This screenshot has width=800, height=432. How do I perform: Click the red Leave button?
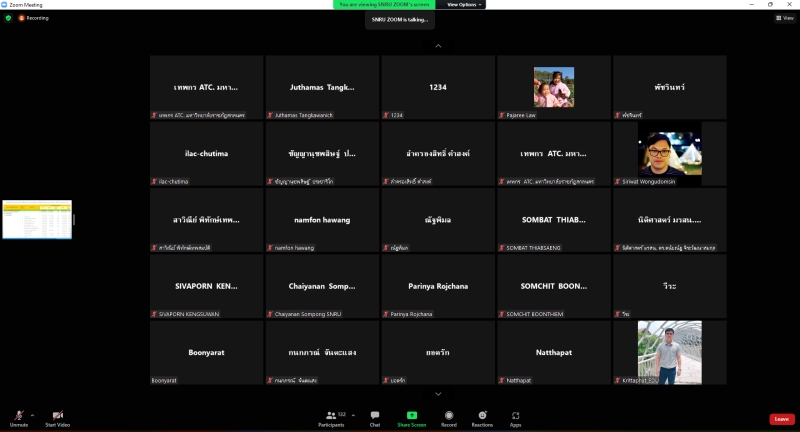782,419
